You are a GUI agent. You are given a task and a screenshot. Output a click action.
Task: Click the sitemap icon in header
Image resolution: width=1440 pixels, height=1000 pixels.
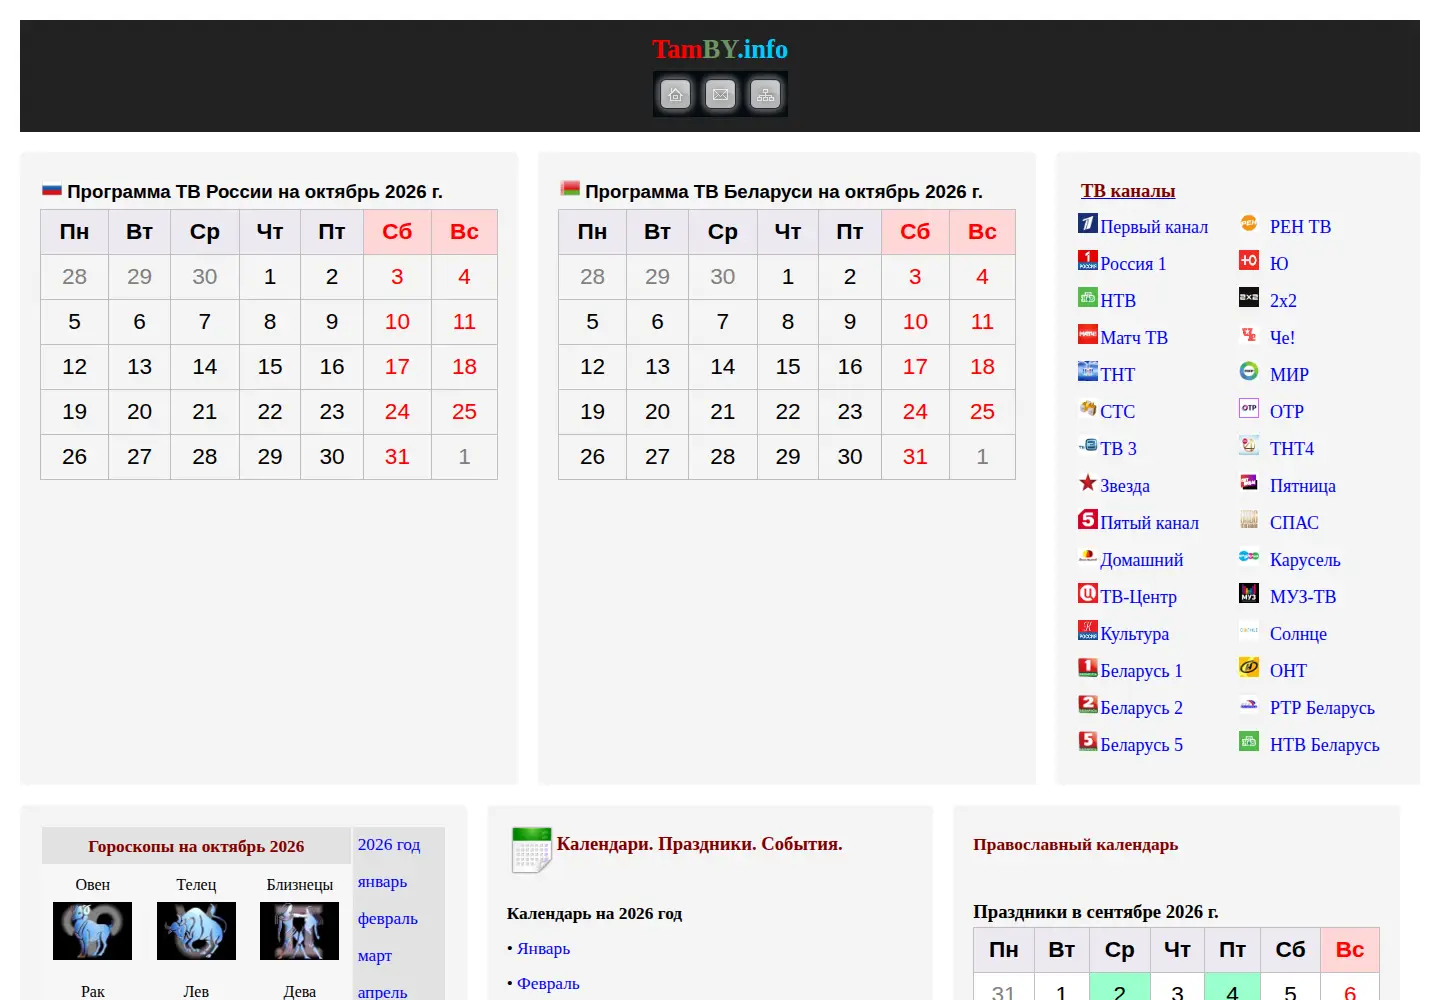(x=765, y=95)
